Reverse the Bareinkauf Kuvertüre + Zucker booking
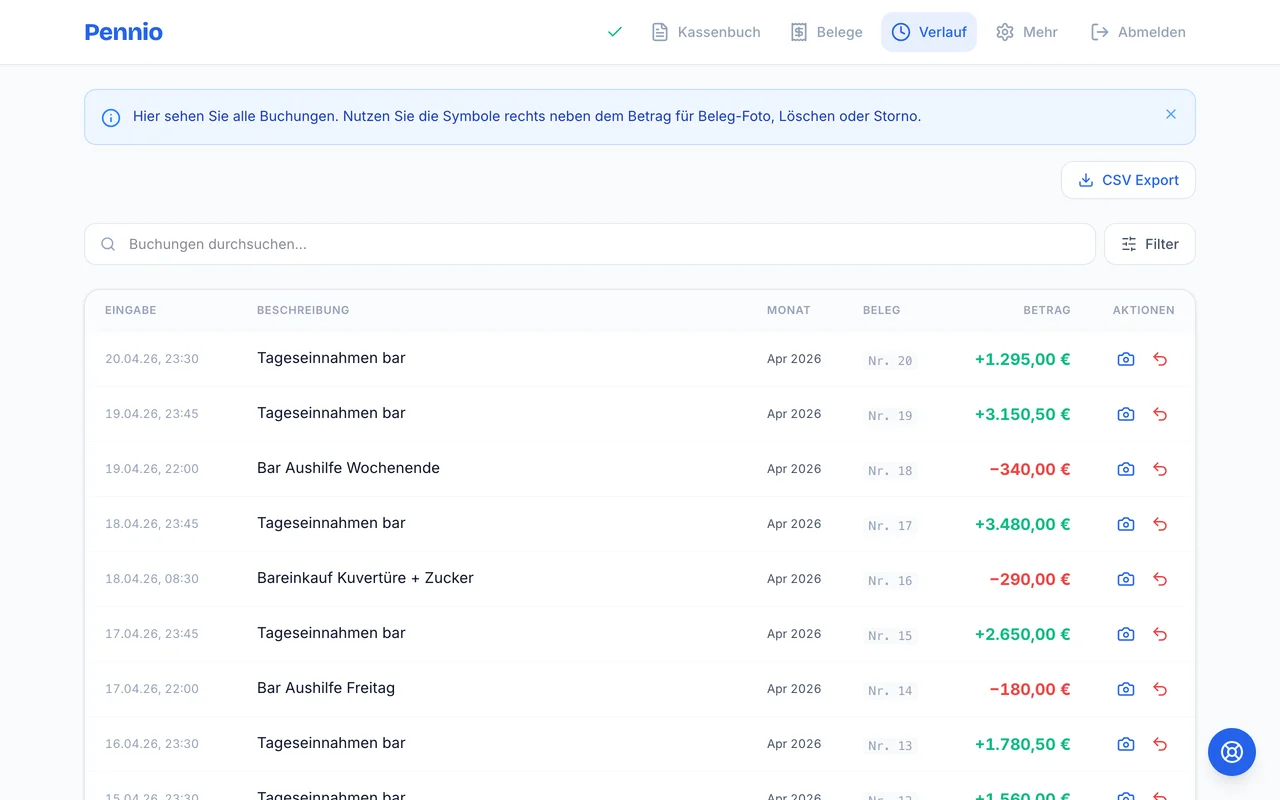The image size is (1280, 800). 1160,579
